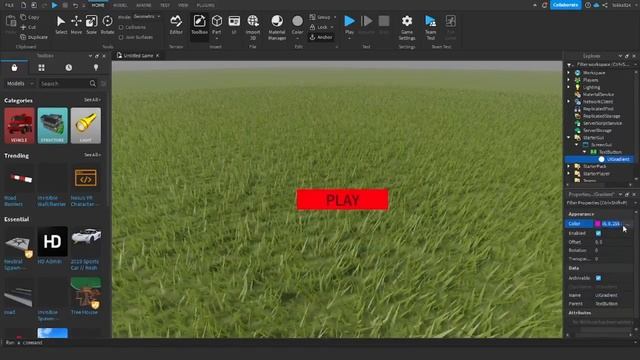Screen dimensions: 640x360
Task: Select the HD Admin model thumbnail
Action: click(x=52, y=242)
